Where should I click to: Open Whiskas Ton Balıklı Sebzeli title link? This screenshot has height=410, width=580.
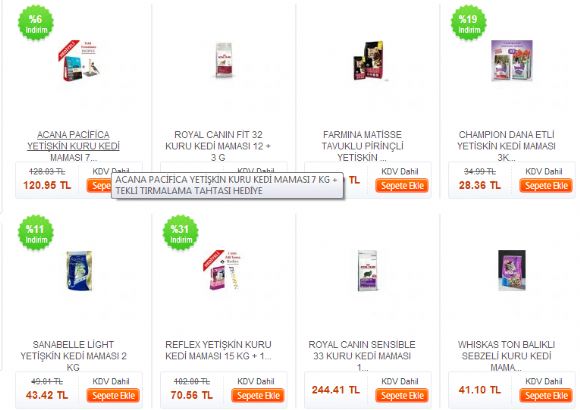pos(506,356)
